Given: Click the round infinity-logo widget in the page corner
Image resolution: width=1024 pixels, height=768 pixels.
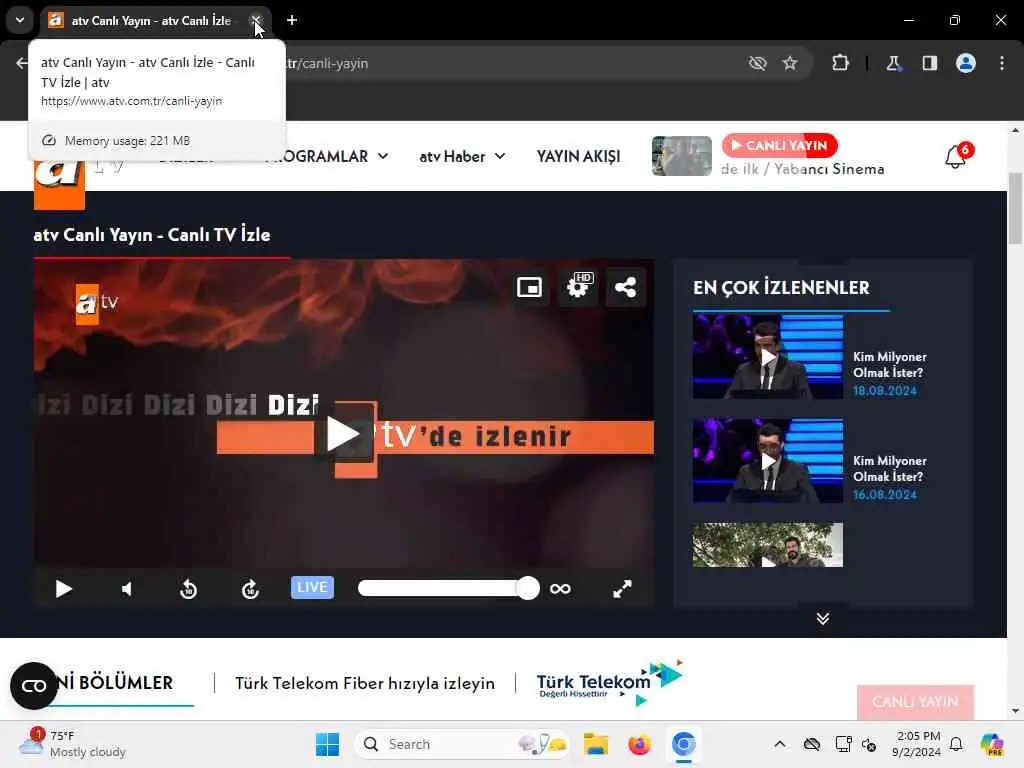Looking at the screenshot, I should (34, 686).
